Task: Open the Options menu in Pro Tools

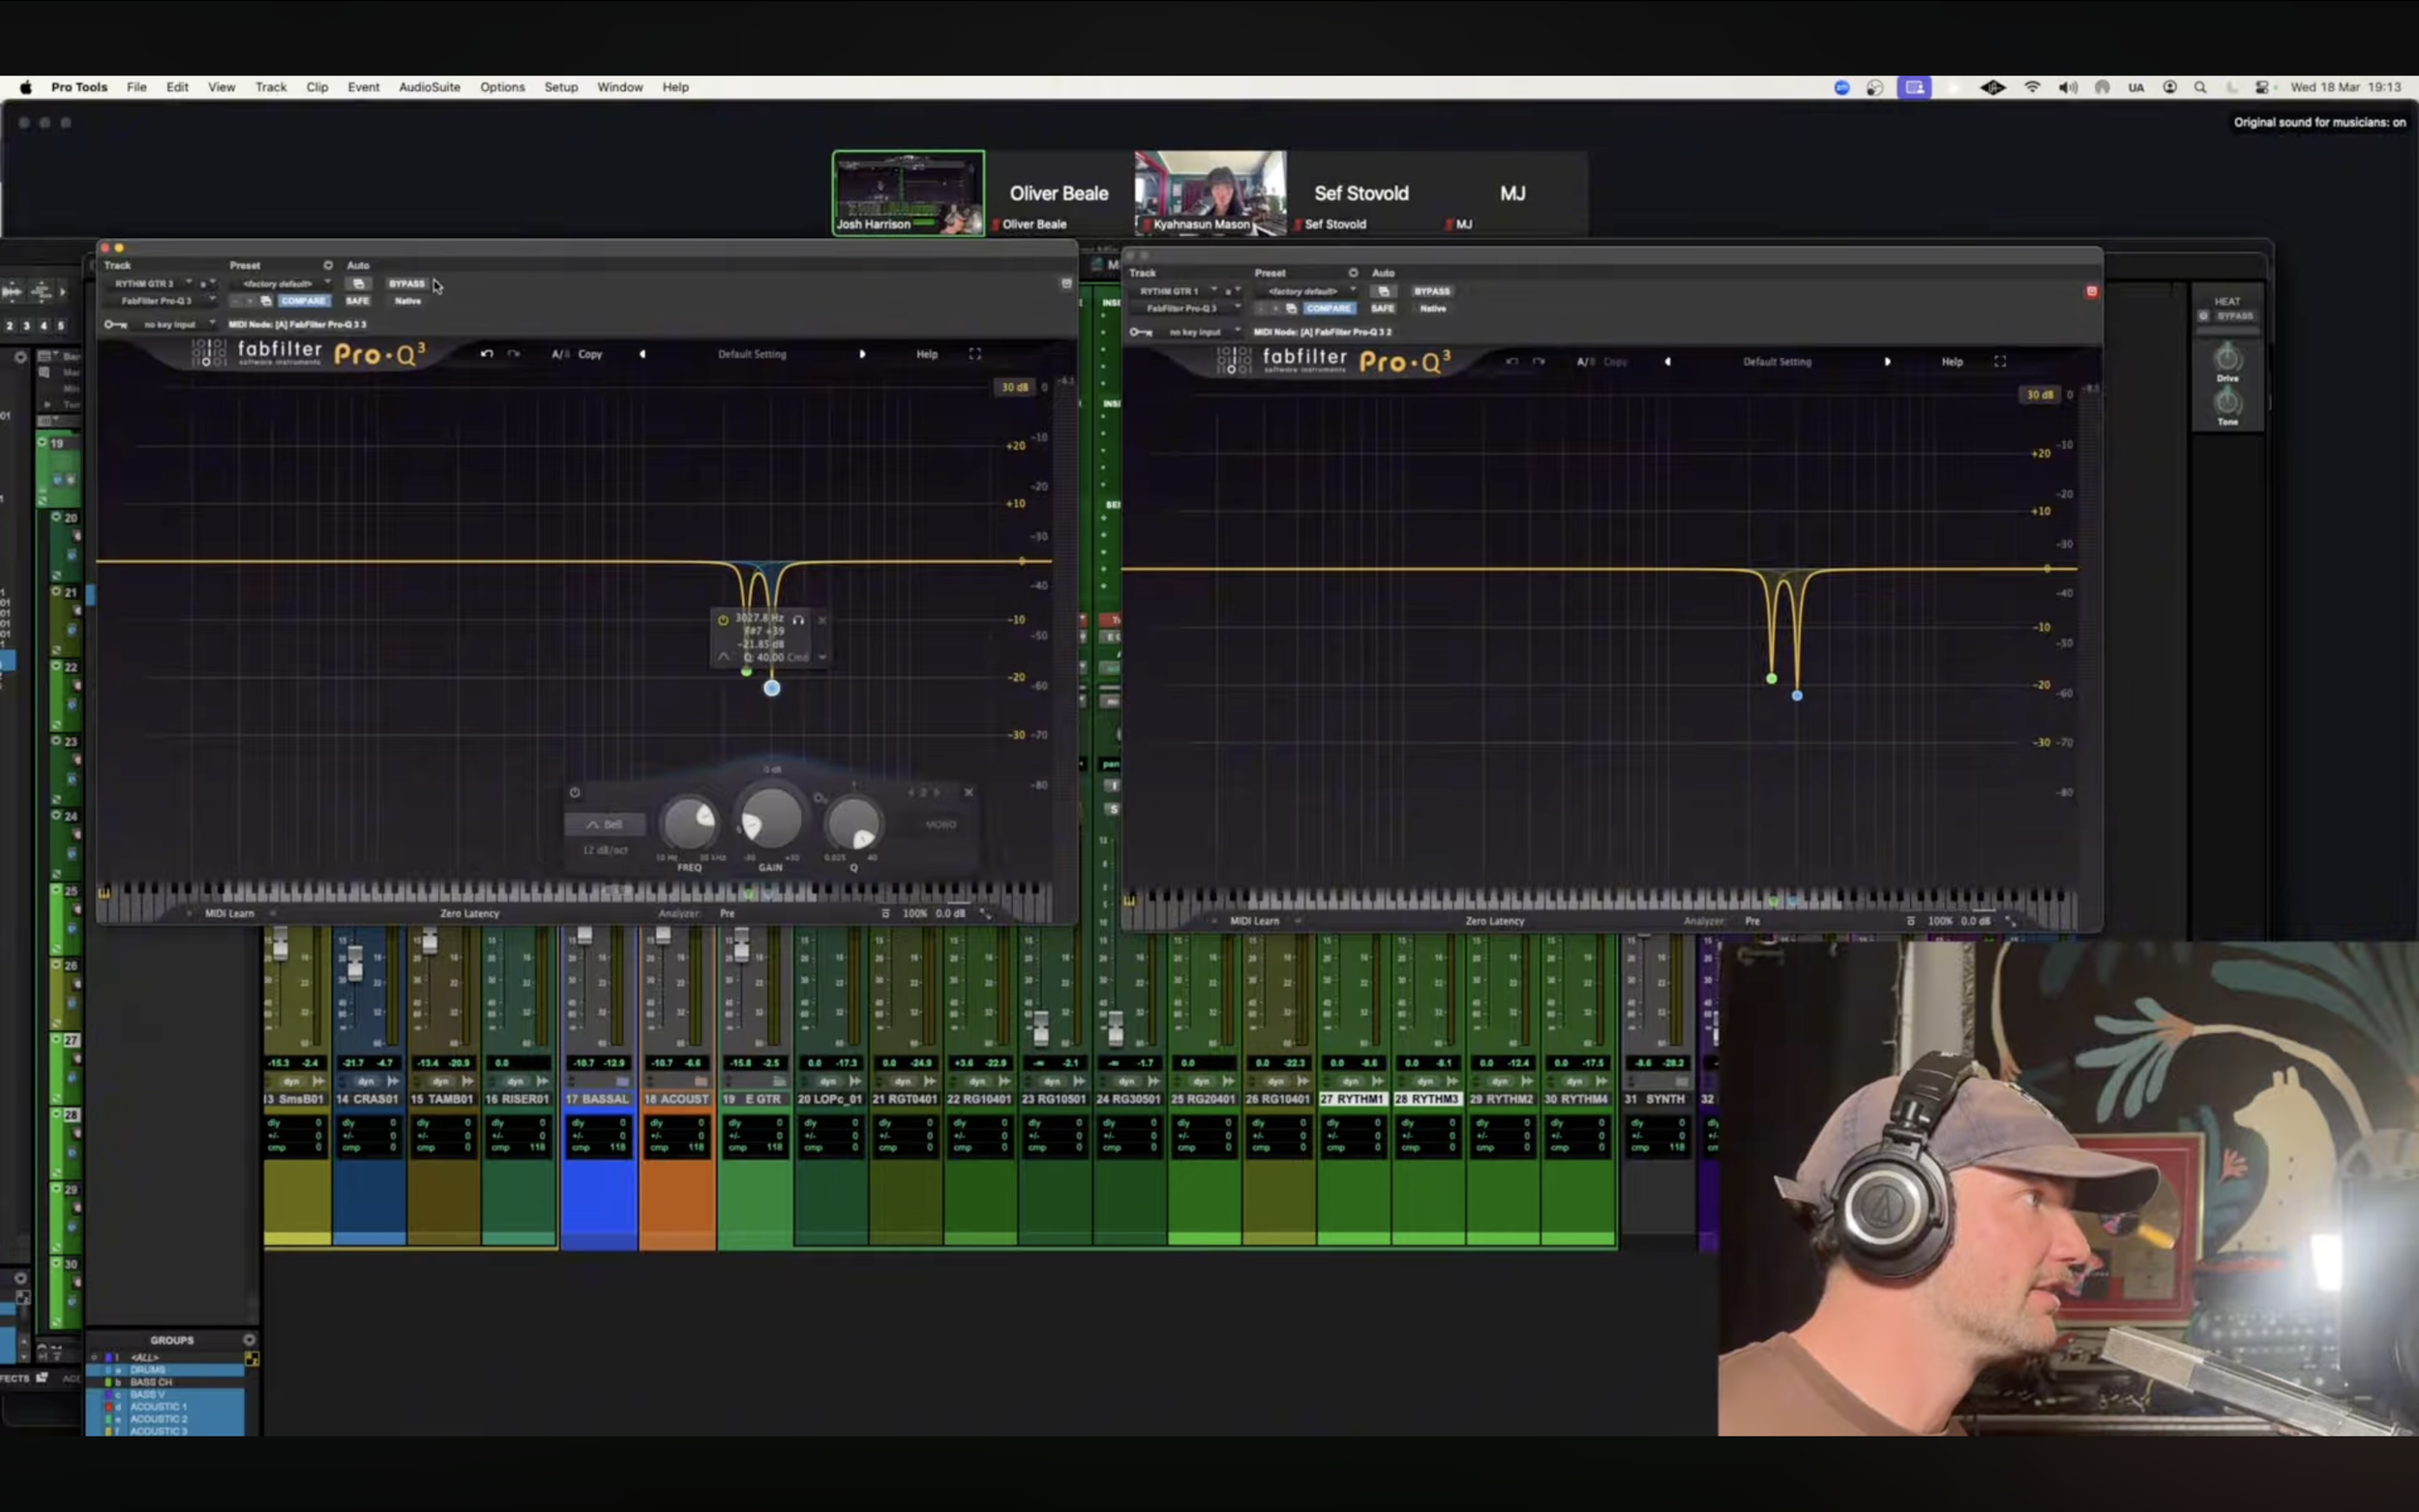Action: [501, 87]
